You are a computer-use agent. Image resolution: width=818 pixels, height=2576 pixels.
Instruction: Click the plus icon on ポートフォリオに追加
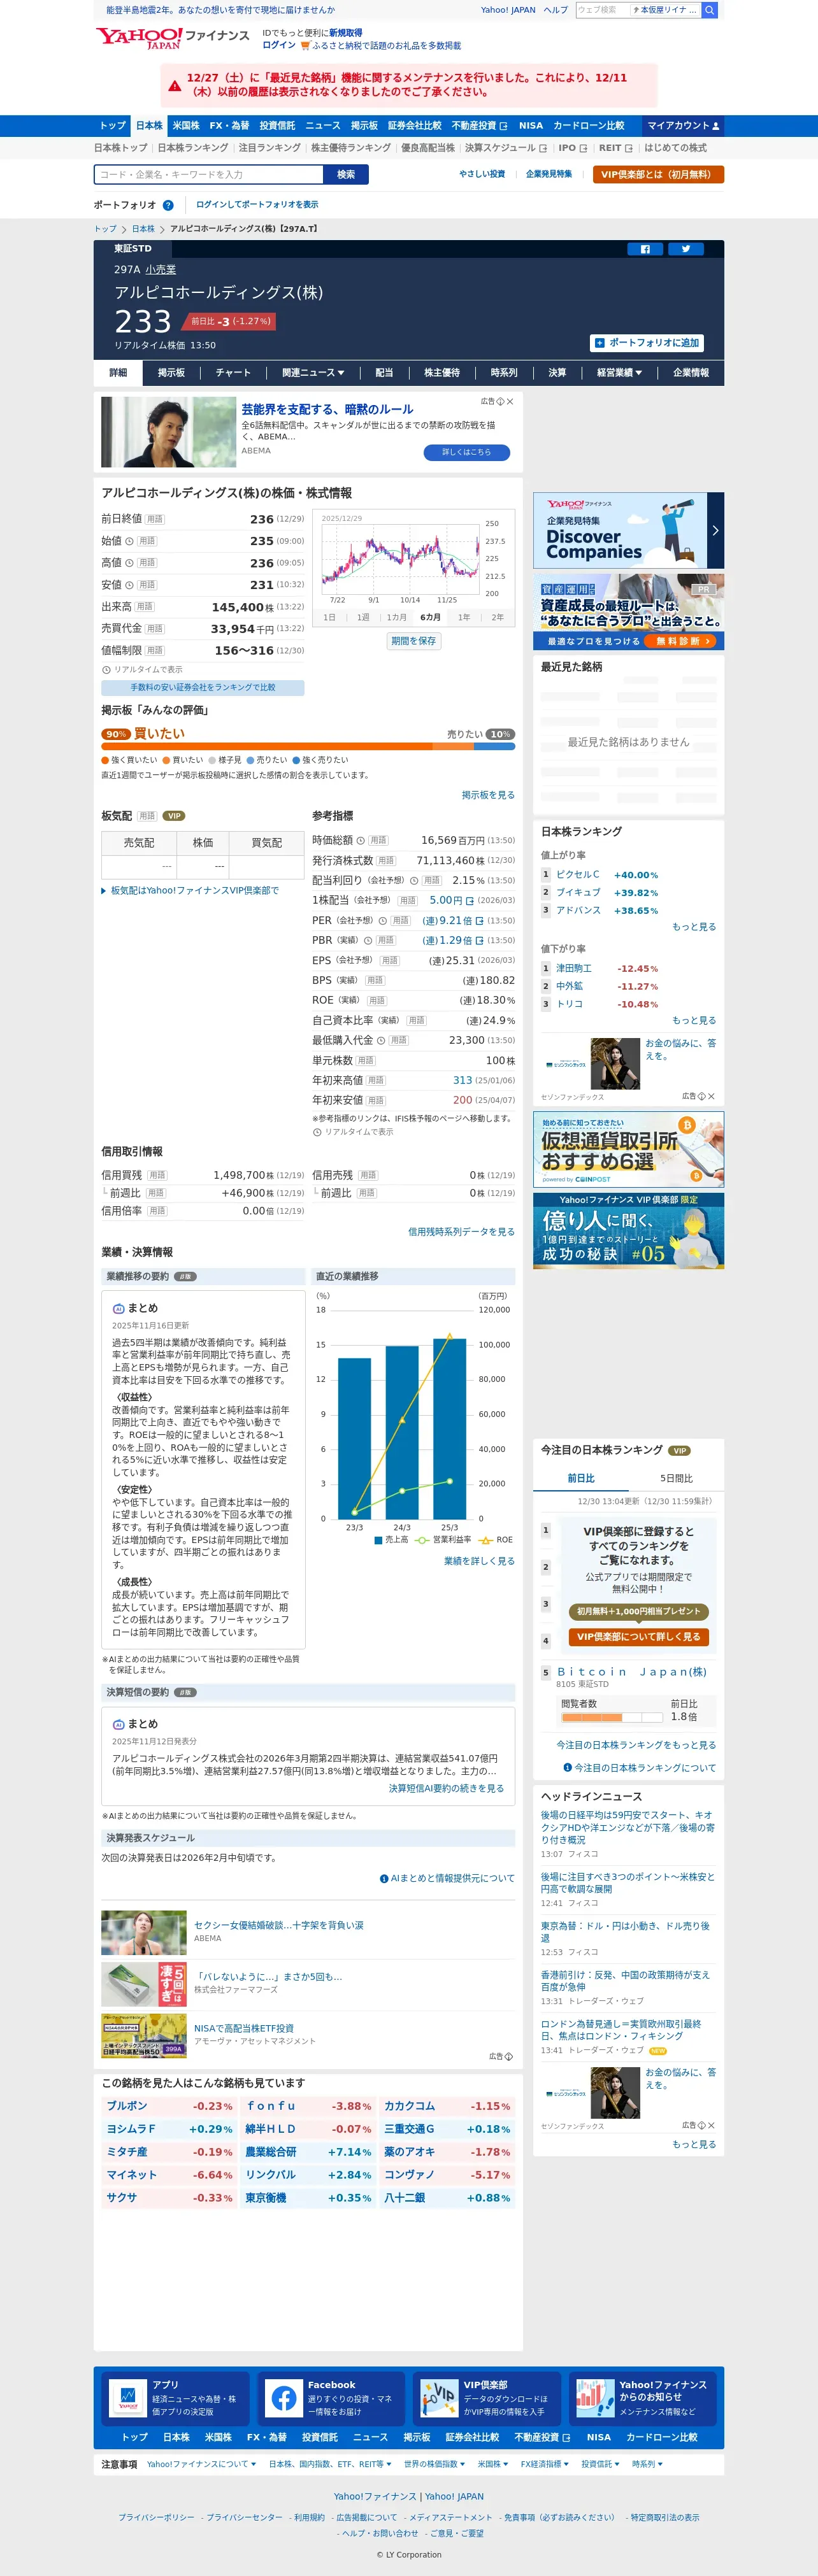point(599,343)
